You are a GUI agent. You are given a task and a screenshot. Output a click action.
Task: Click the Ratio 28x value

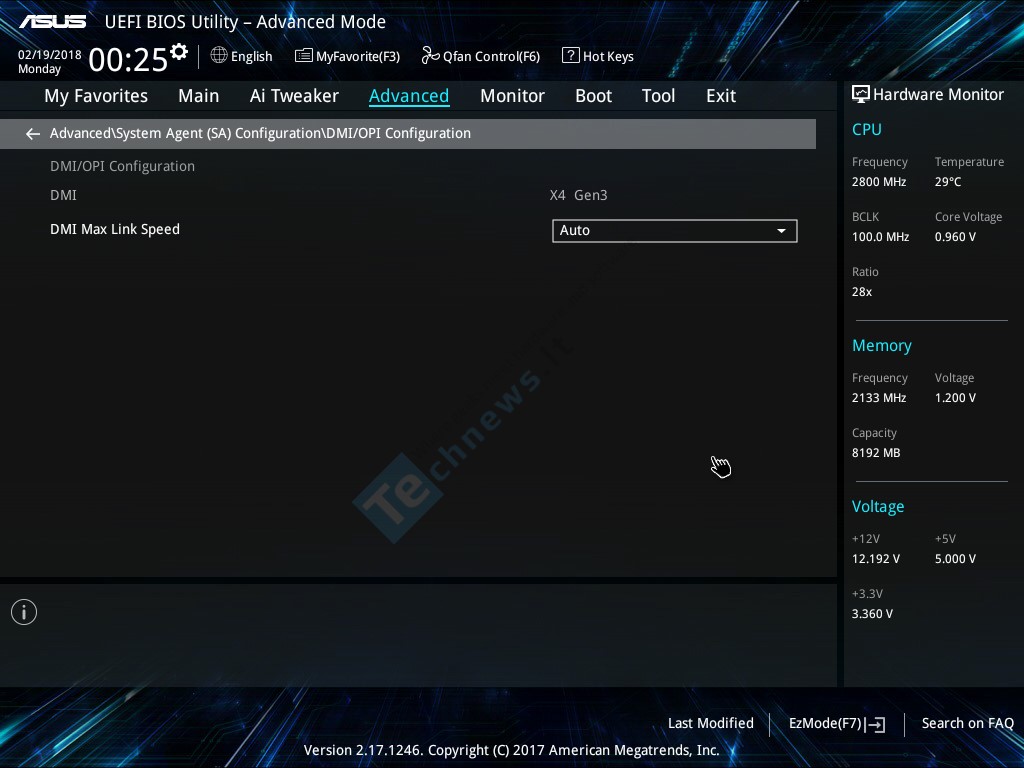pos(862,292)
